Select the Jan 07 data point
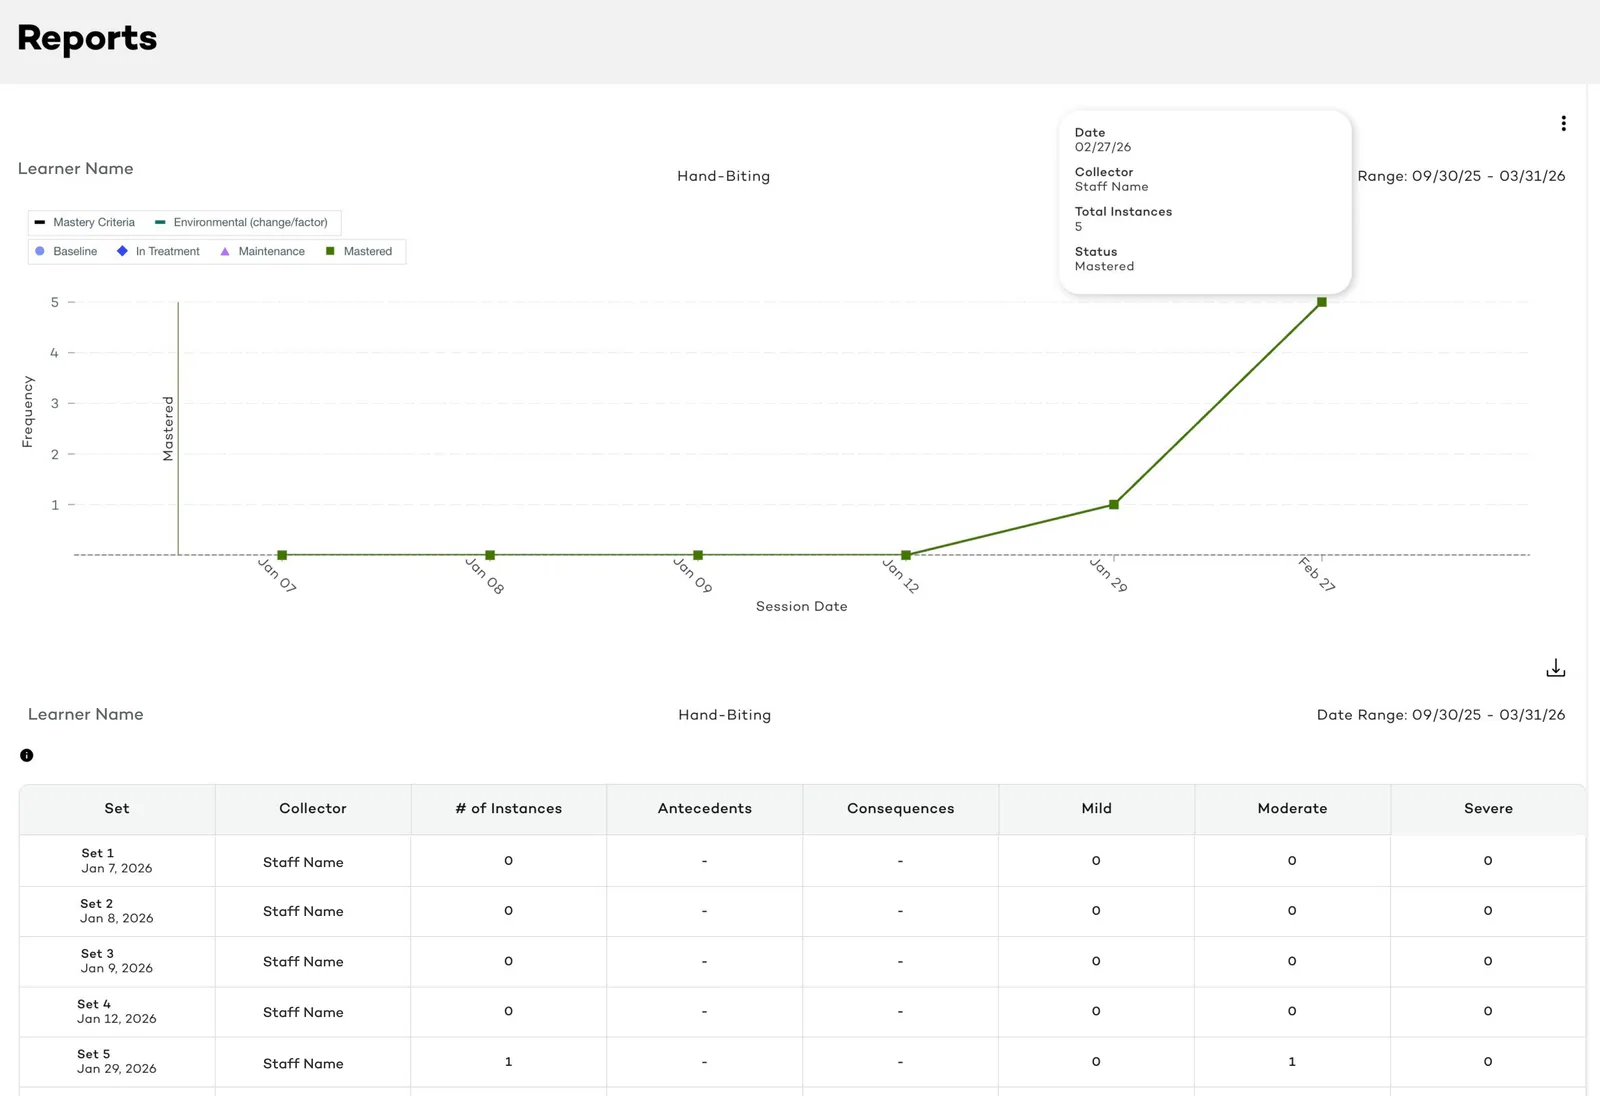 coord(282,555)
